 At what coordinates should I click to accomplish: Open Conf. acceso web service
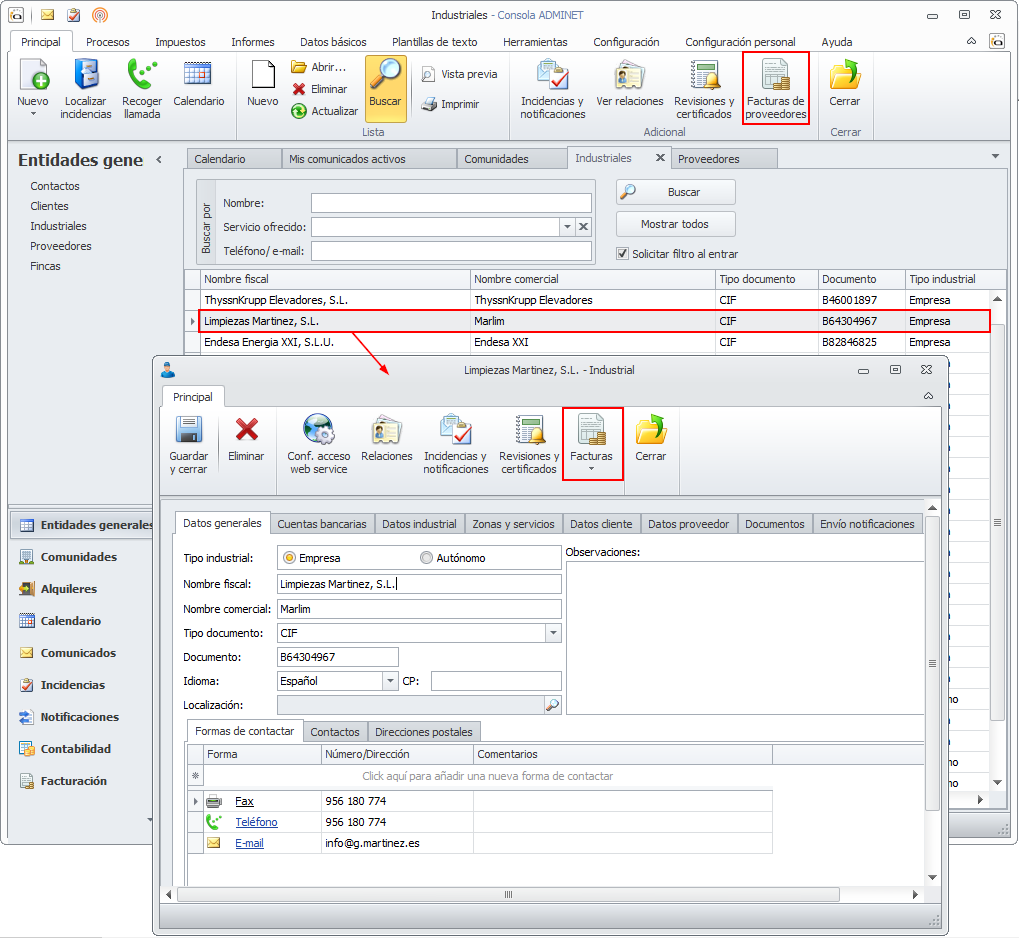pyautogui.click(x=318, y=445)
